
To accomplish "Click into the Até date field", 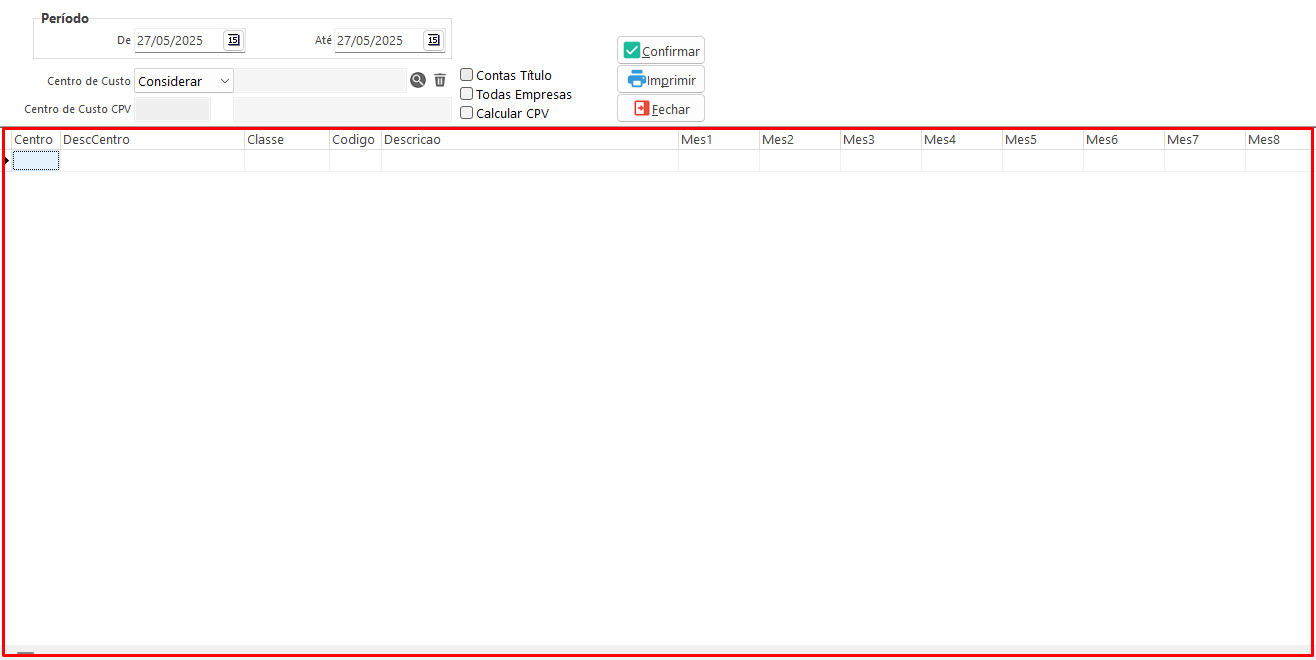I will coord(376,41).
